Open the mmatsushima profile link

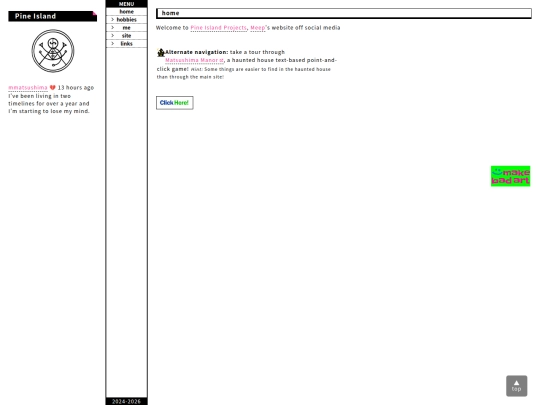(x=28, y=87)
